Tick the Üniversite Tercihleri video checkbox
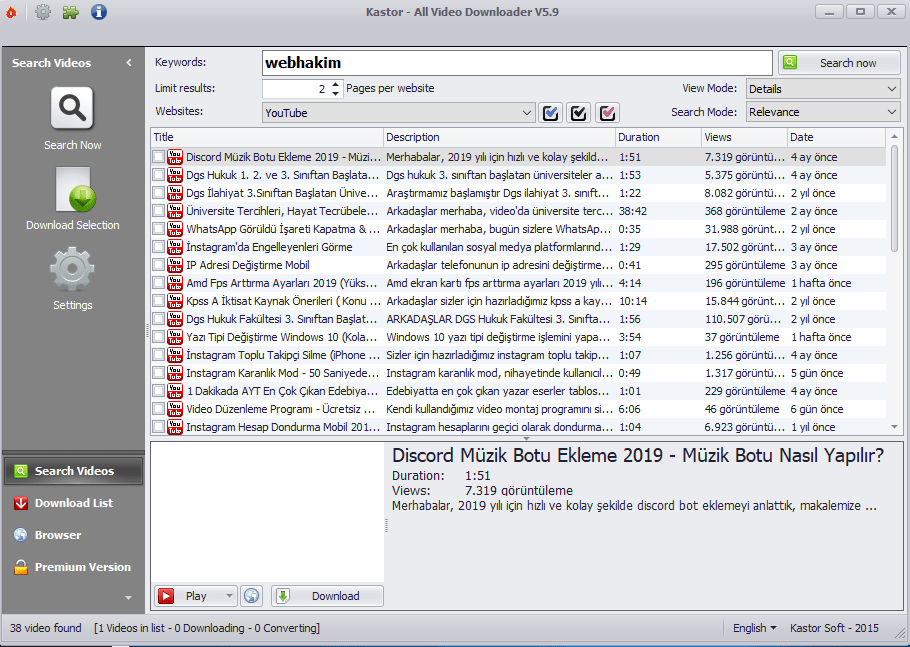Image resolution: width=910 pixels, height=647 pixels. pyautogui.click(x=158, y=211)
